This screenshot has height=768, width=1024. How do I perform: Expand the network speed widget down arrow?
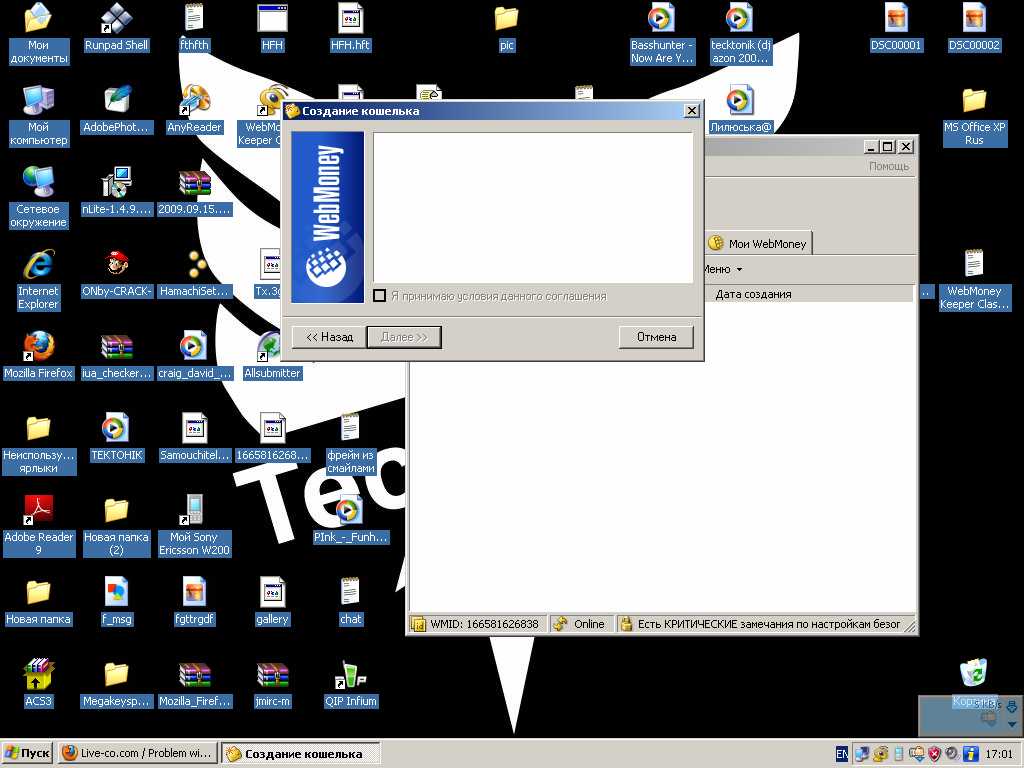pos(1011,723)
